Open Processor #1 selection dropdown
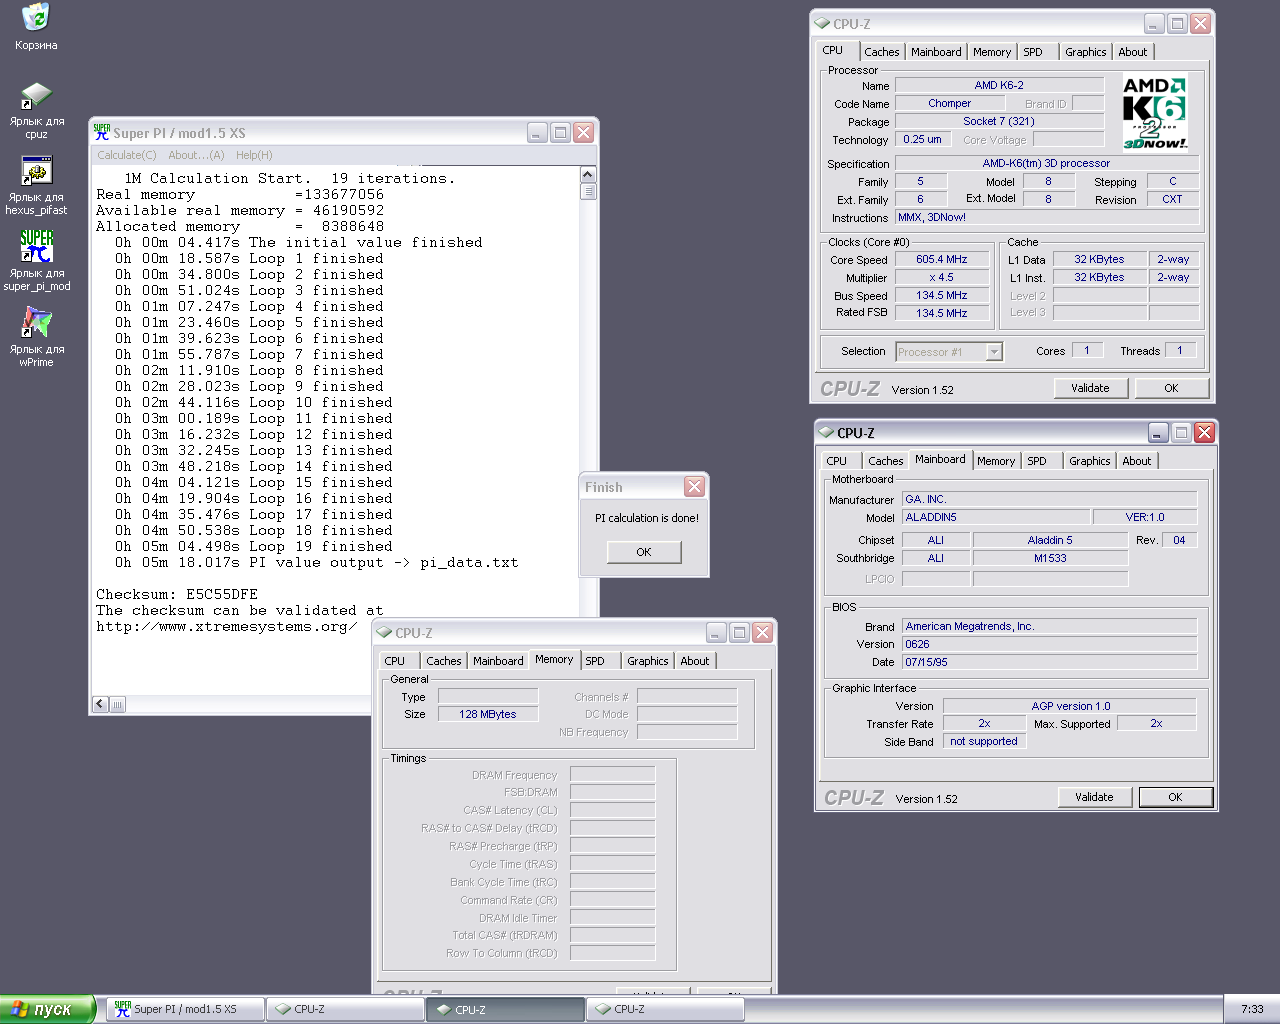The width and height of the screenshot is (1280, 1024). coord(949,351)
